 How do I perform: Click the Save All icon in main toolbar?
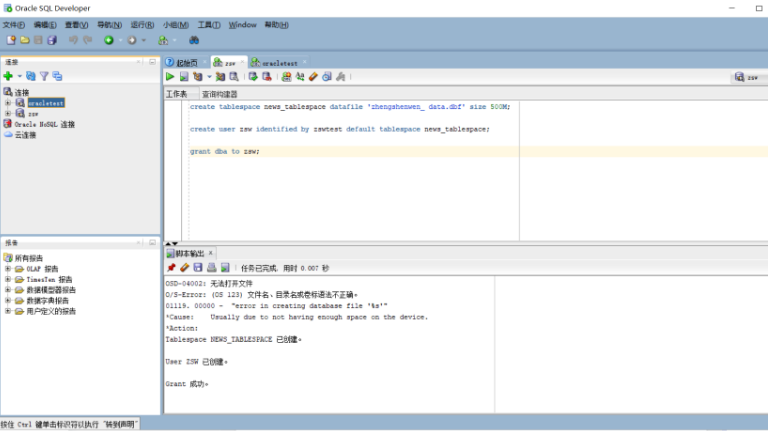point(52,40)
